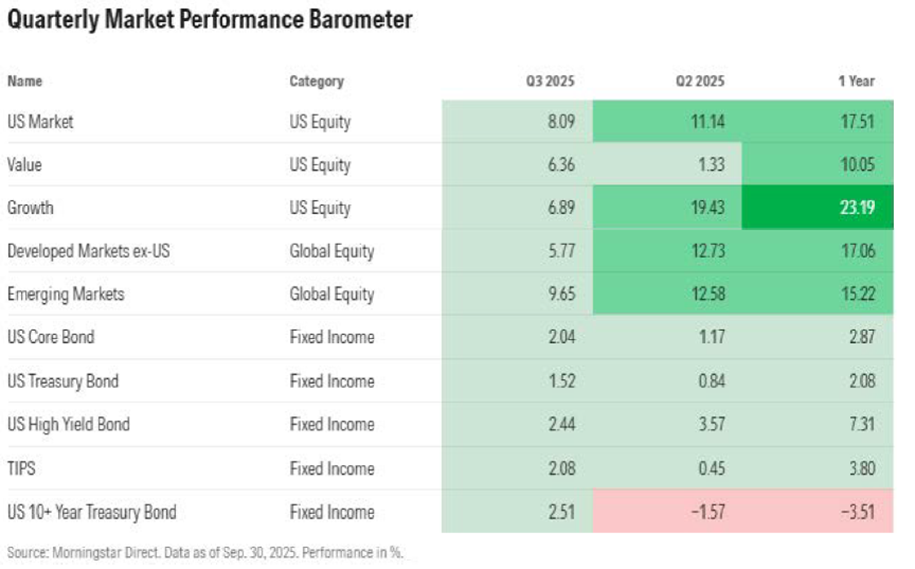
Task: Select the Name column header
Action: (x=25, y=81)
